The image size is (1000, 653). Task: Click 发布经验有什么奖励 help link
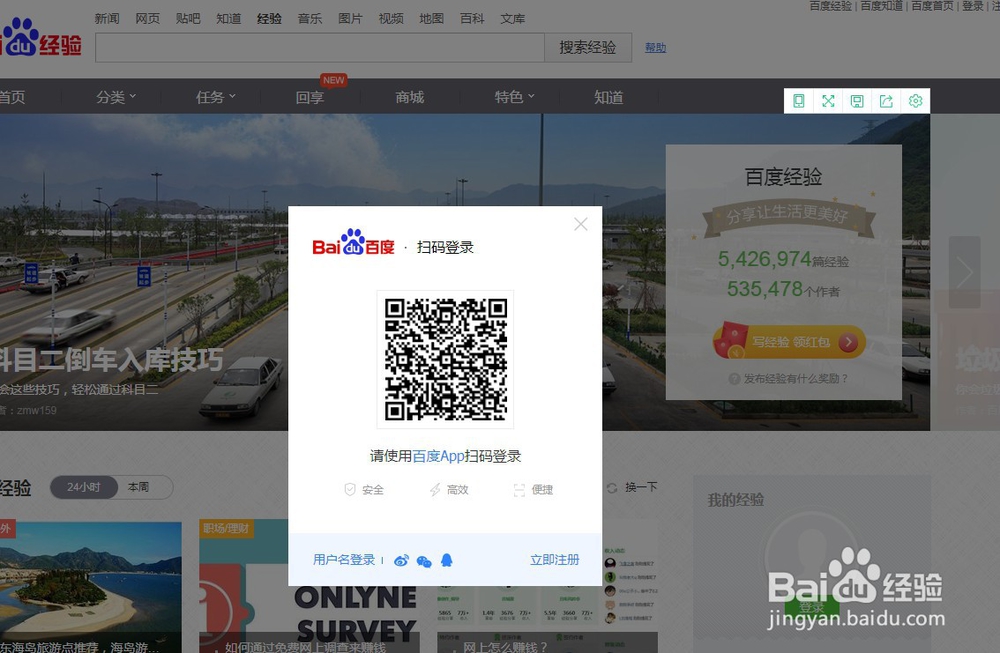(x=788, y=379)
